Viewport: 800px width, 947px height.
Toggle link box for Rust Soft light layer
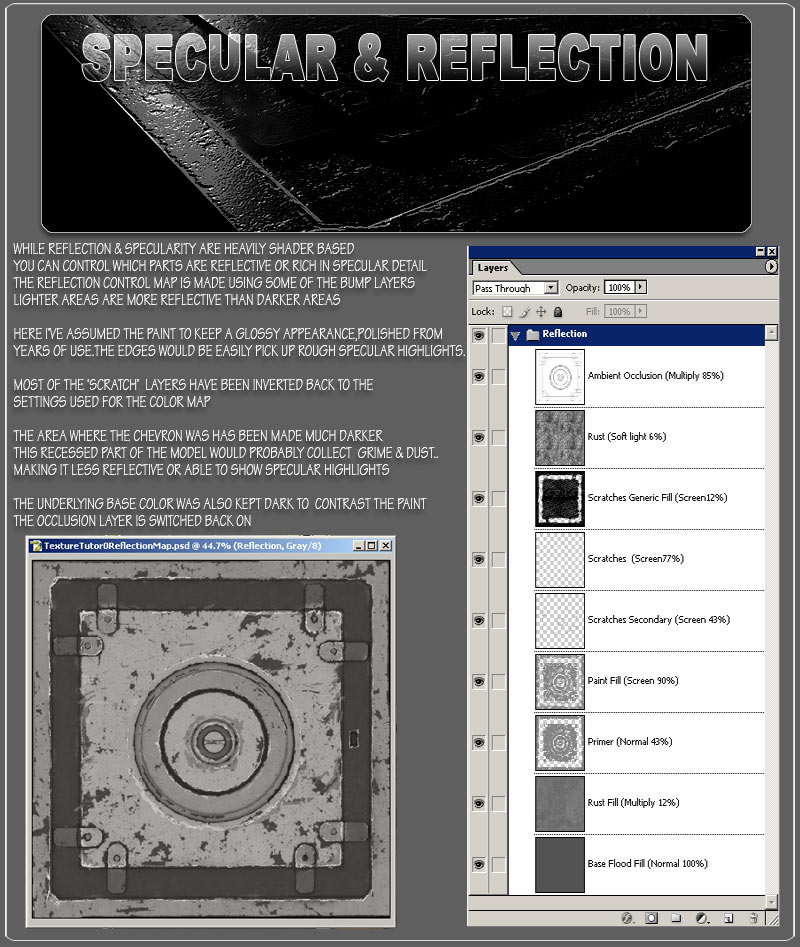(498, 437)
